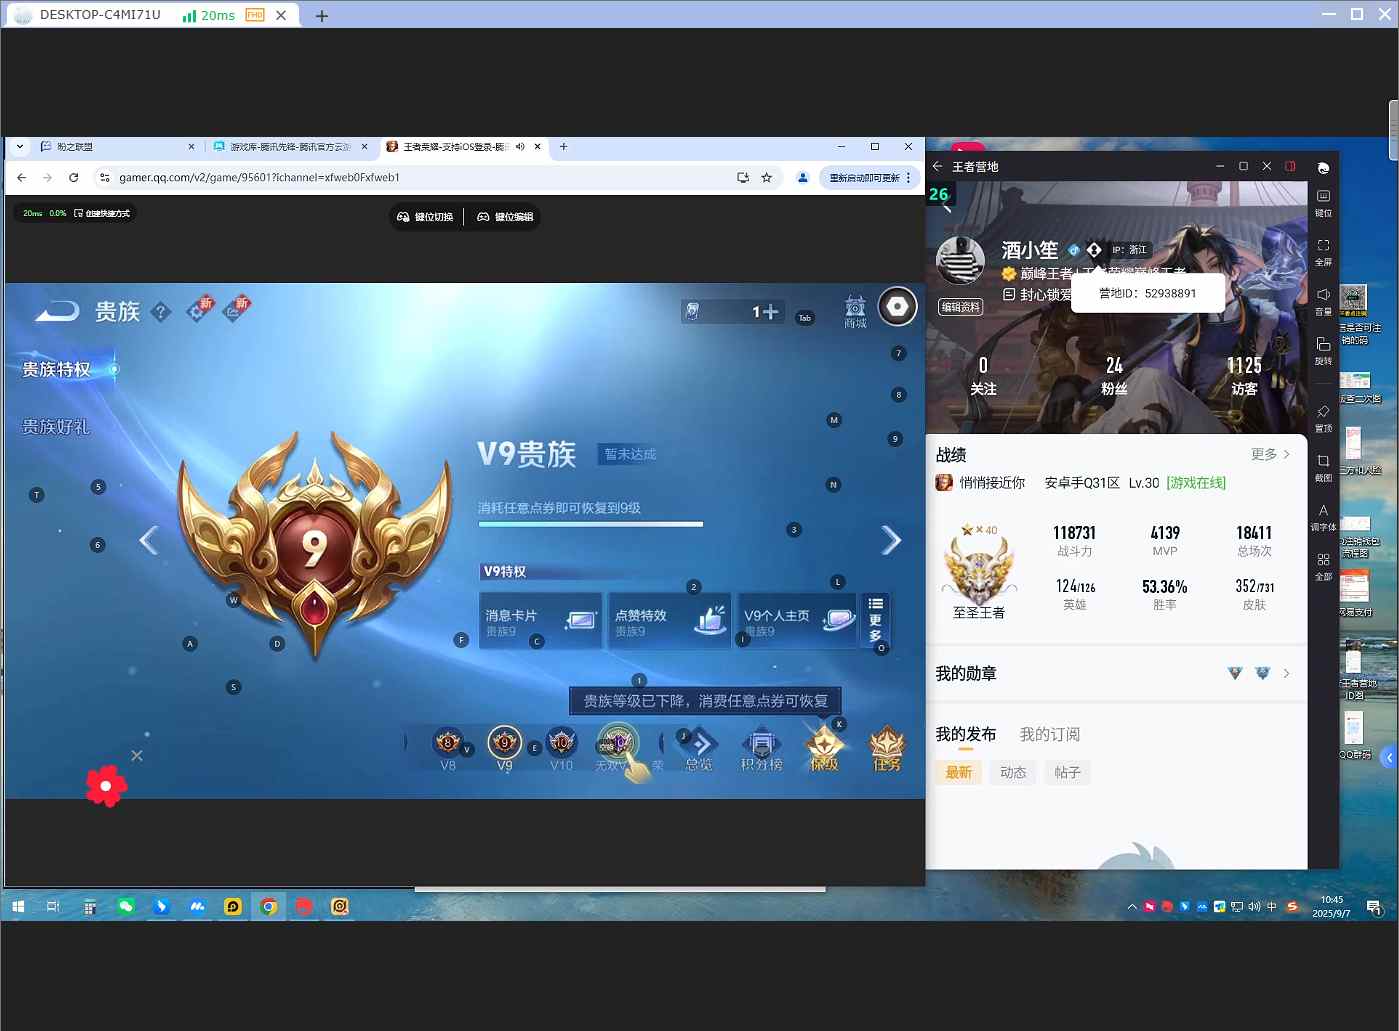1399x1031 pixels.
Task: Click the 置顶 pin-on-top icon in emulator sidebar
Action: tap(1323, 418)
